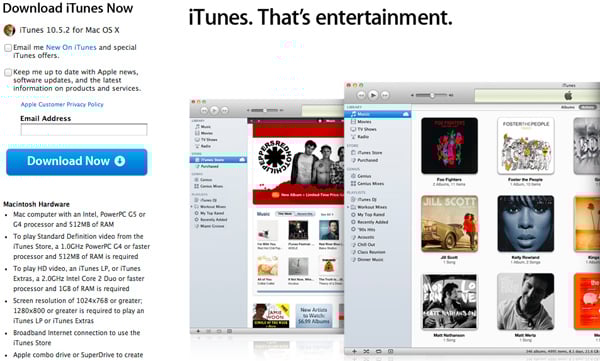Expand the Workout Mixes playlist folder in the front window

(348, 207)
